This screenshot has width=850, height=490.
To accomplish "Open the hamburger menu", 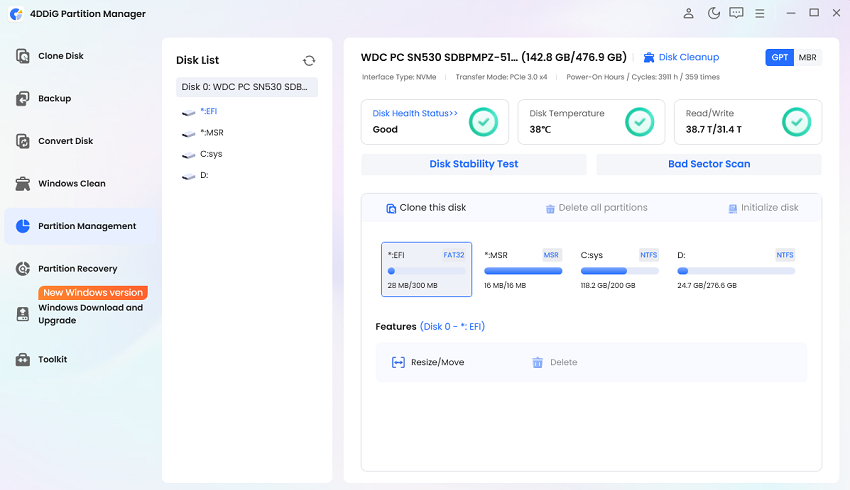I will coord(759,14).
